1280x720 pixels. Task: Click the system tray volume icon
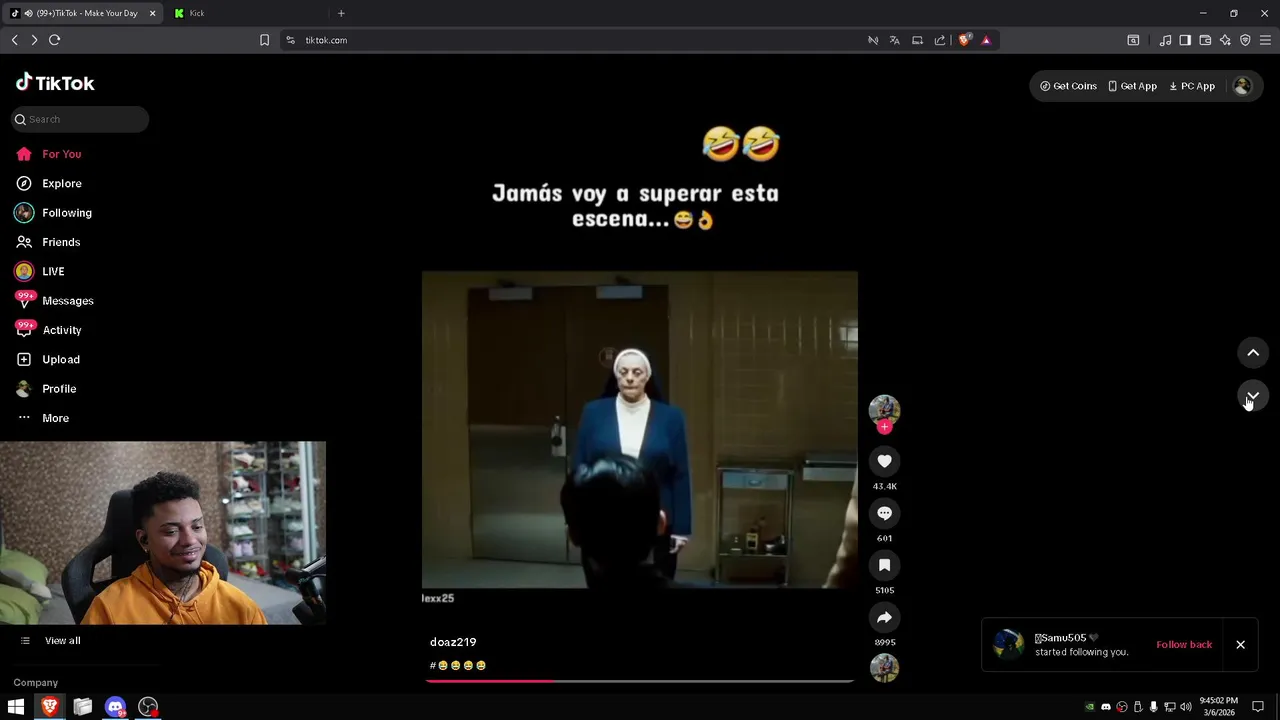click(x=1185, y=707)
